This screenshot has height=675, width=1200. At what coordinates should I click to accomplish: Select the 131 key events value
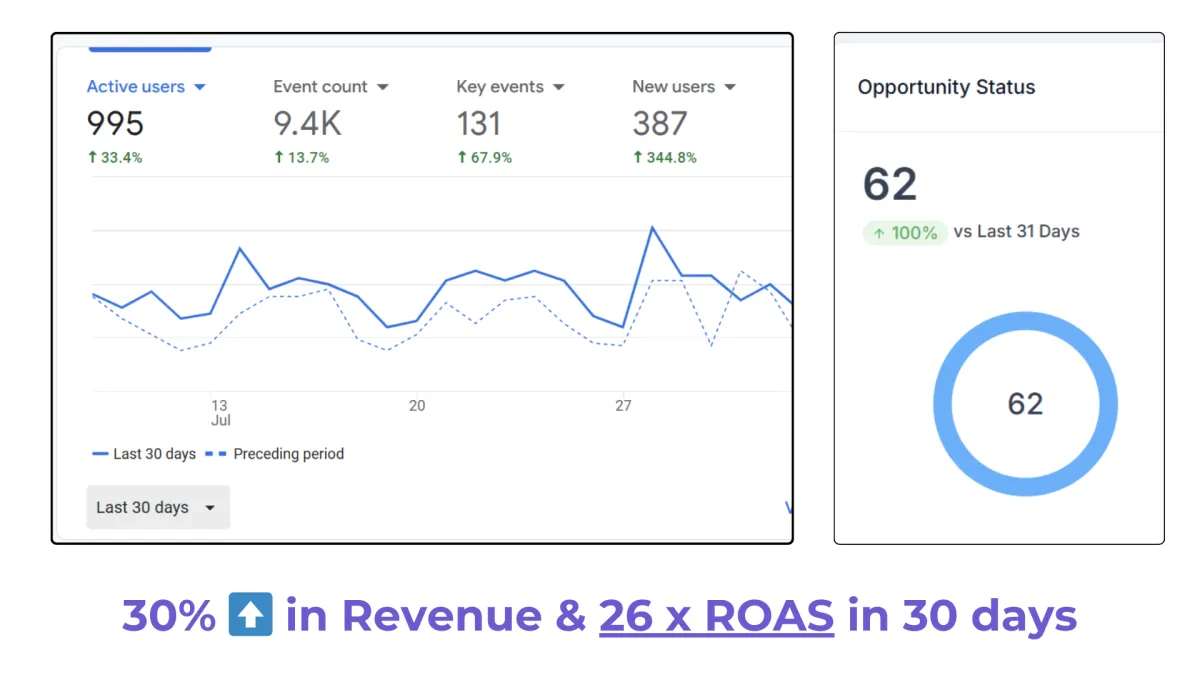(x=479, y=124)
